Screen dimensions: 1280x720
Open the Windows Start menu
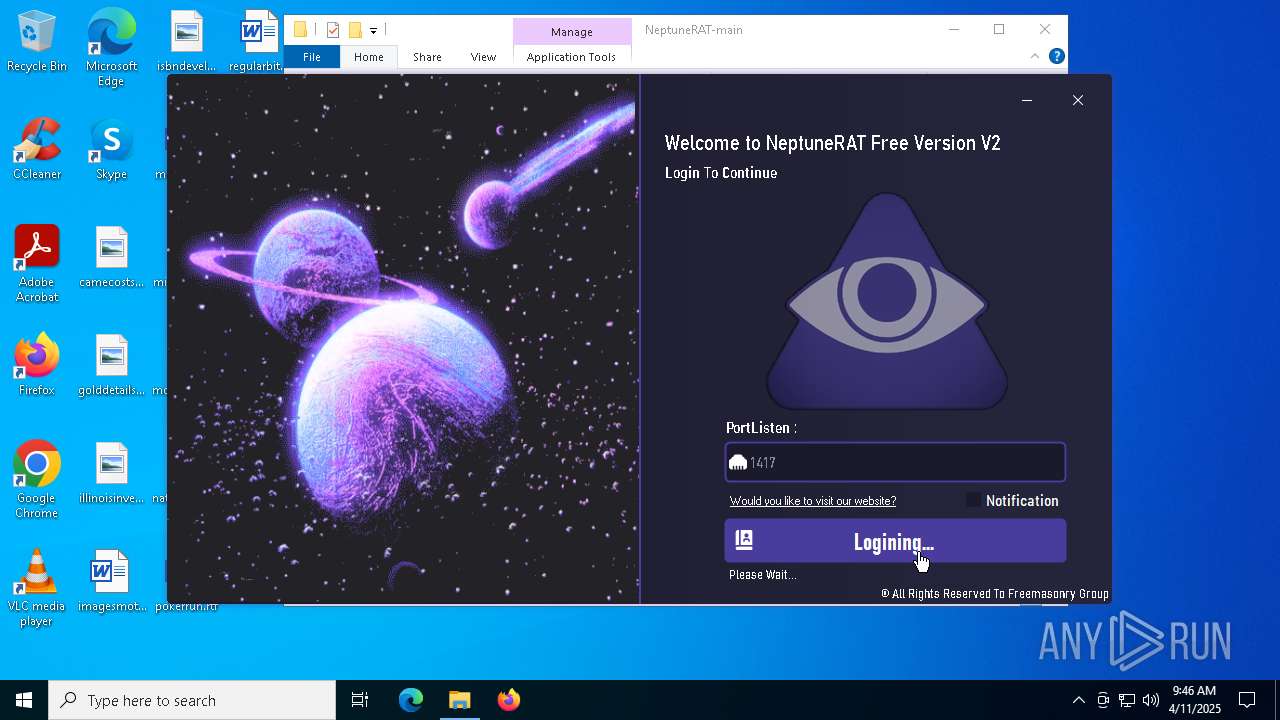[24, 700]
